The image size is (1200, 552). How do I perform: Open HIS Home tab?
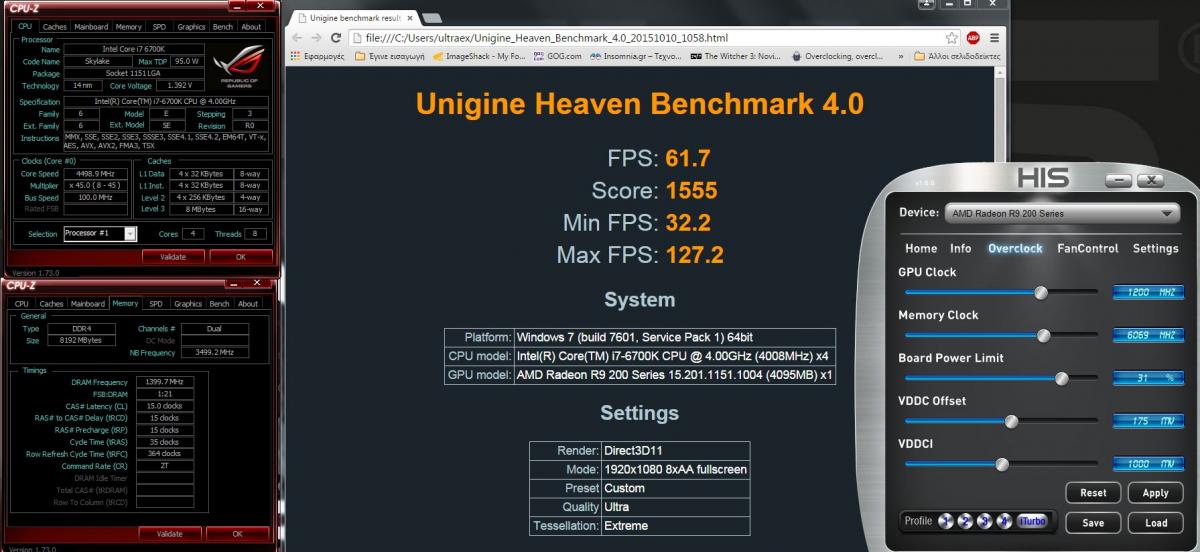tap(921, 248)
